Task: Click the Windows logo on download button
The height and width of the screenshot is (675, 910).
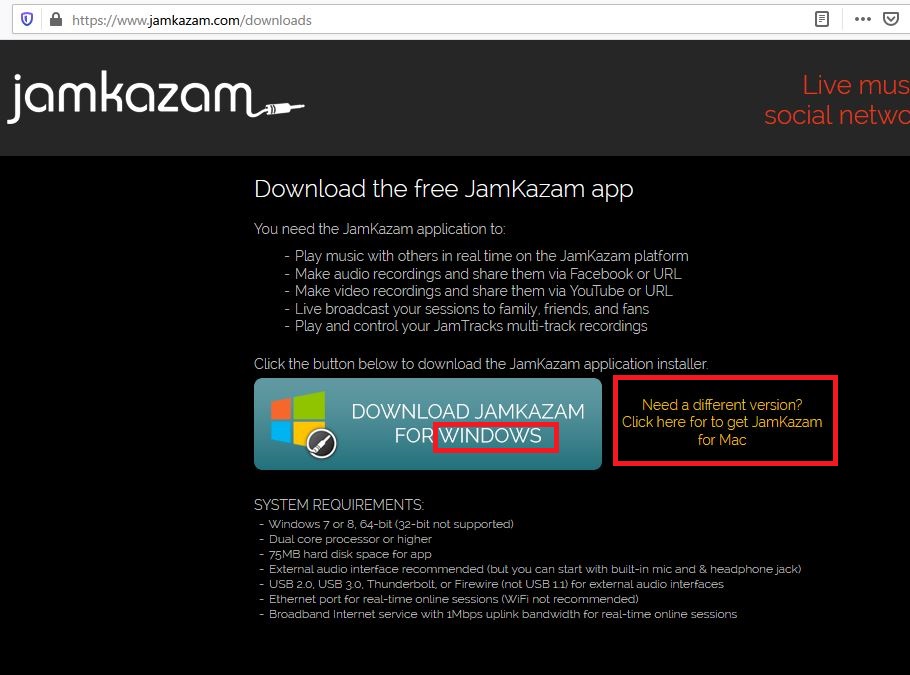Action: pos(298,417)
